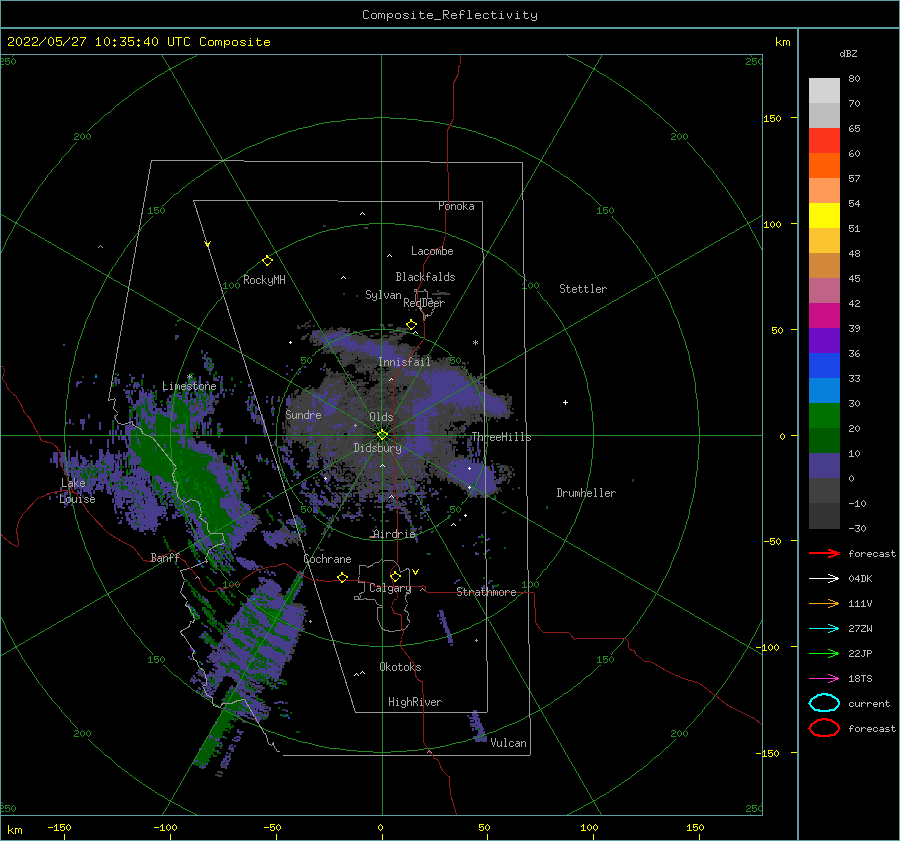
Task: Click the Vulcan label
Action: (x=508, y=743)
